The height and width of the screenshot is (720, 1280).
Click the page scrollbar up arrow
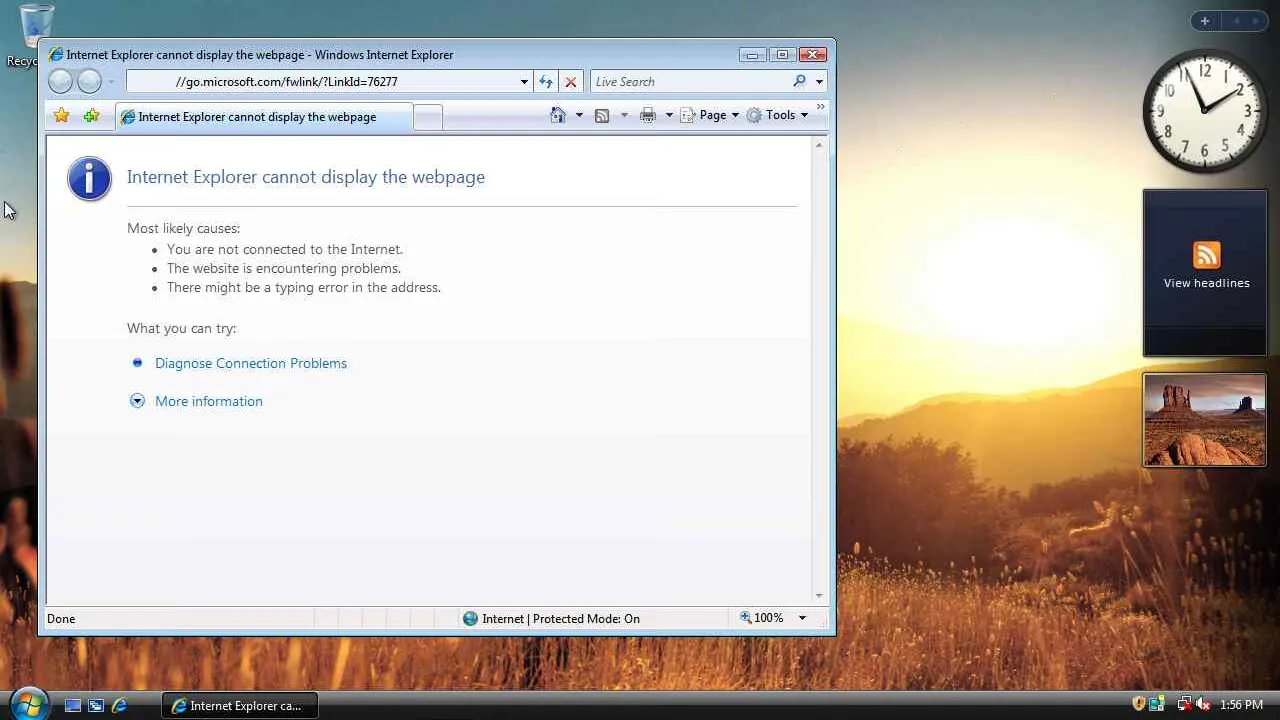pyautogui.click(x=819, y=146)
